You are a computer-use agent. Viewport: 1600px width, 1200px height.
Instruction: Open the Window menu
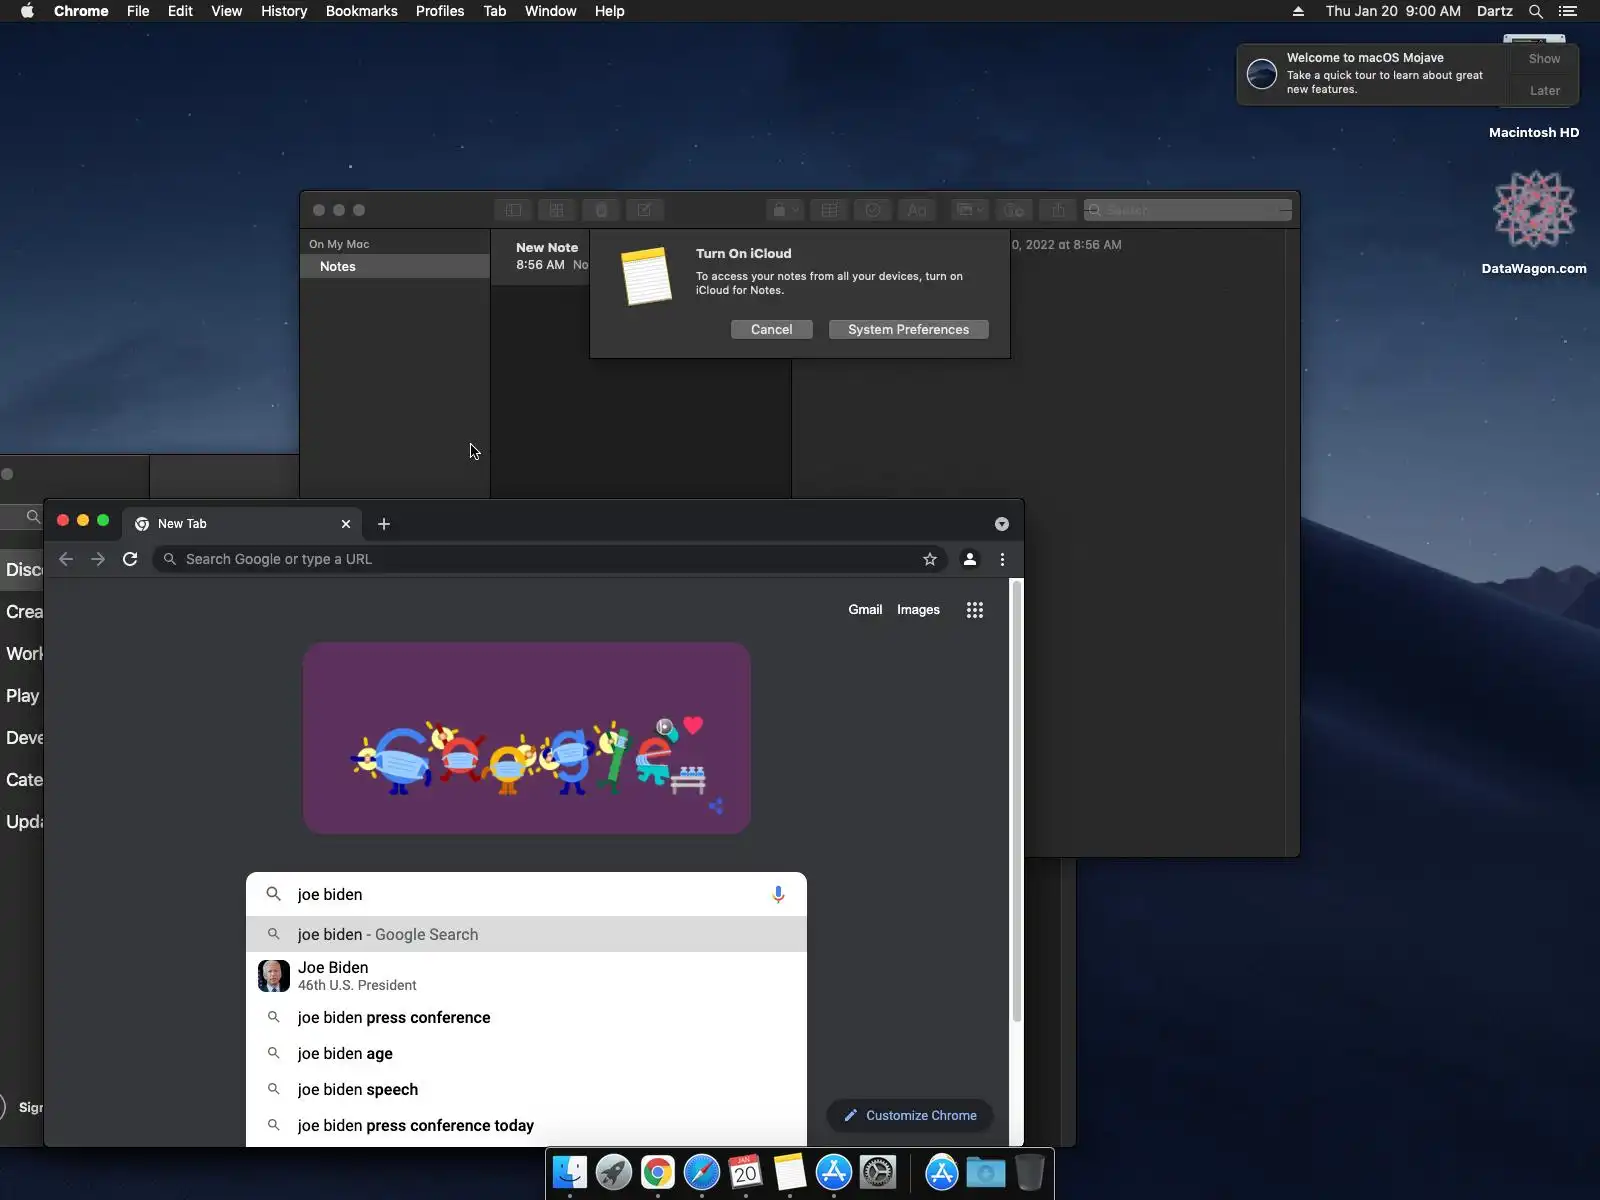551,11
